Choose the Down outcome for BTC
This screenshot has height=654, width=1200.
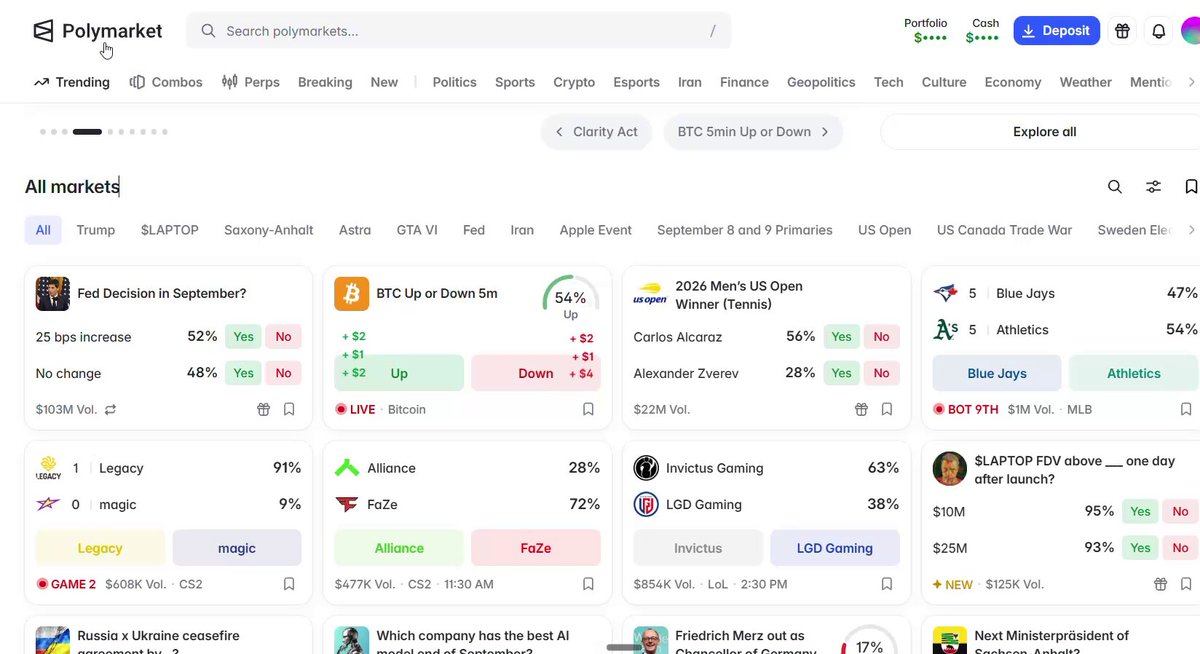[x=536, y=373]
